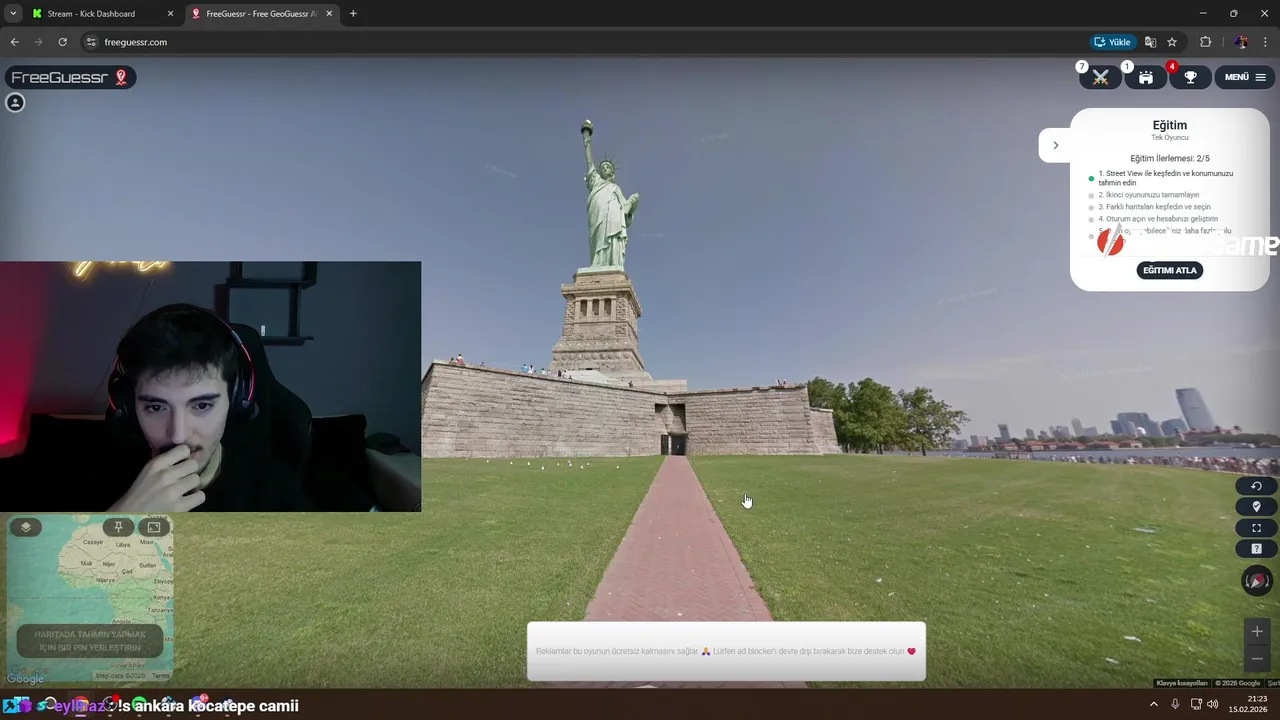The height and width of the screenshot is (720, 1280).
Task: Go back in browser history
Action: (14, 42)
